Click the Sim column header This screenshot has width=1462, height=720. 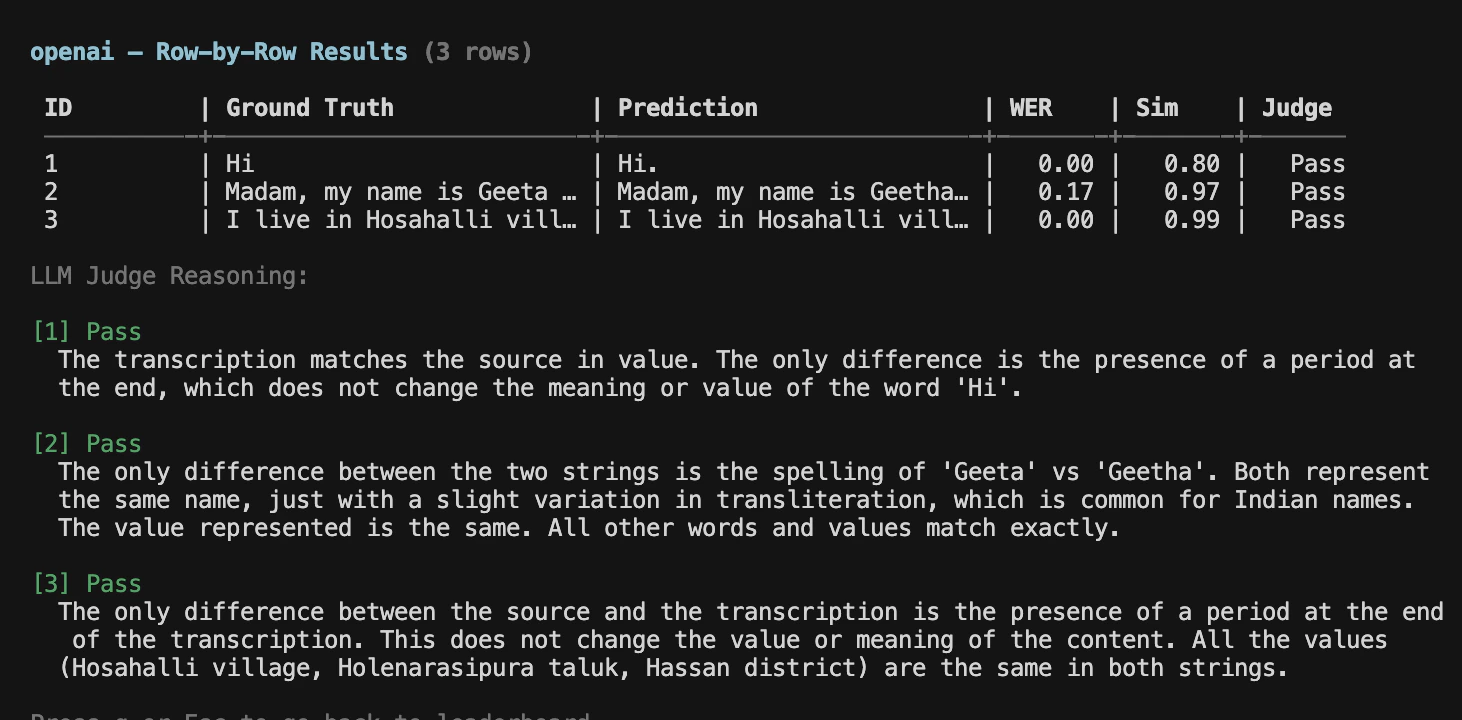click(1157, 108)
